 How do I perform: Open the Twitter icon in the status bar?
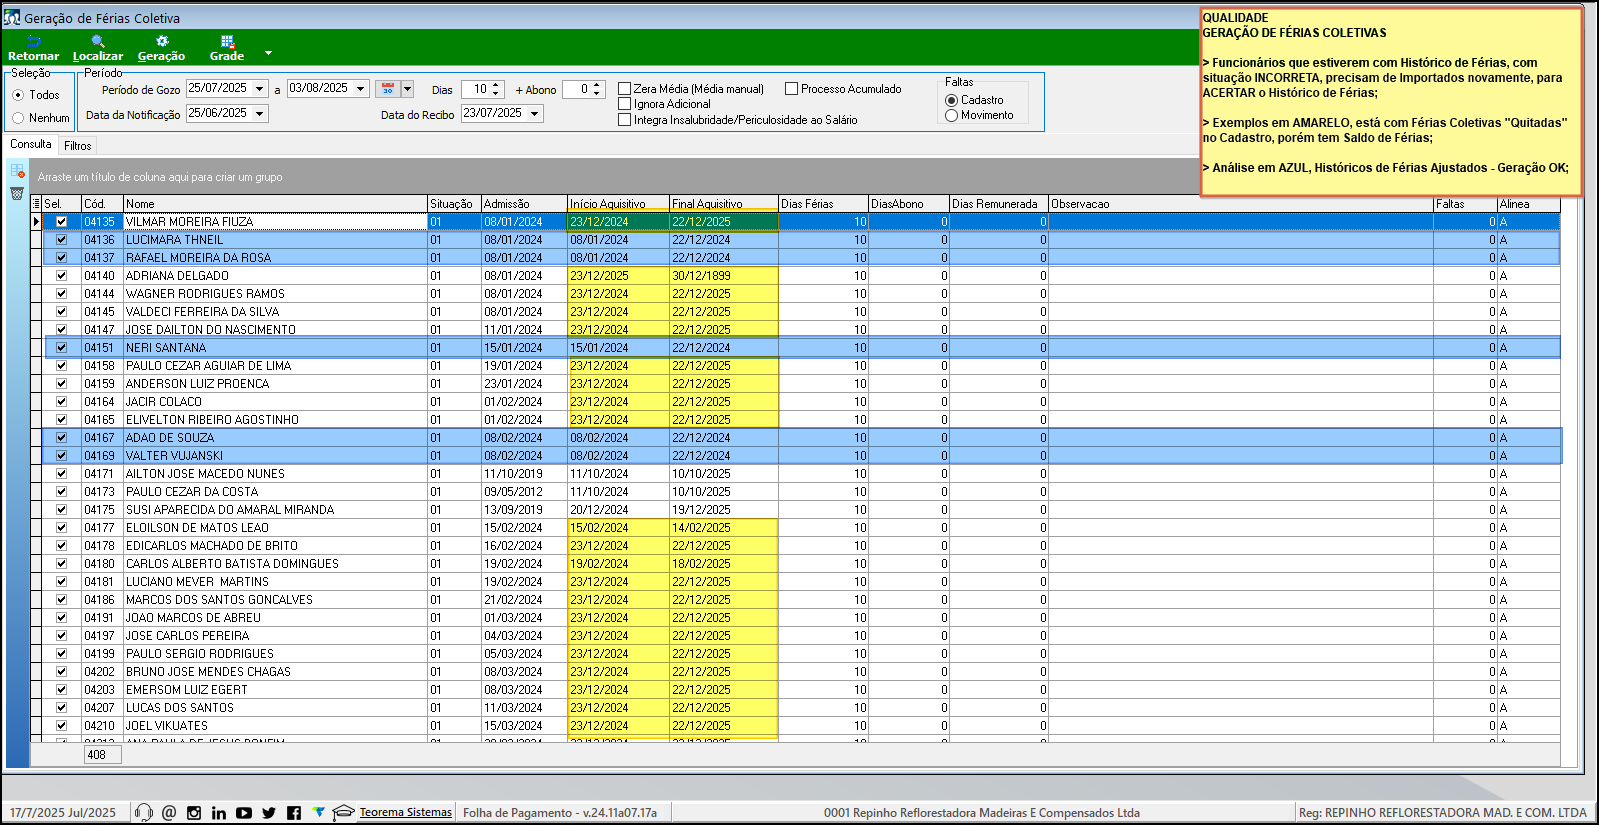269,813
